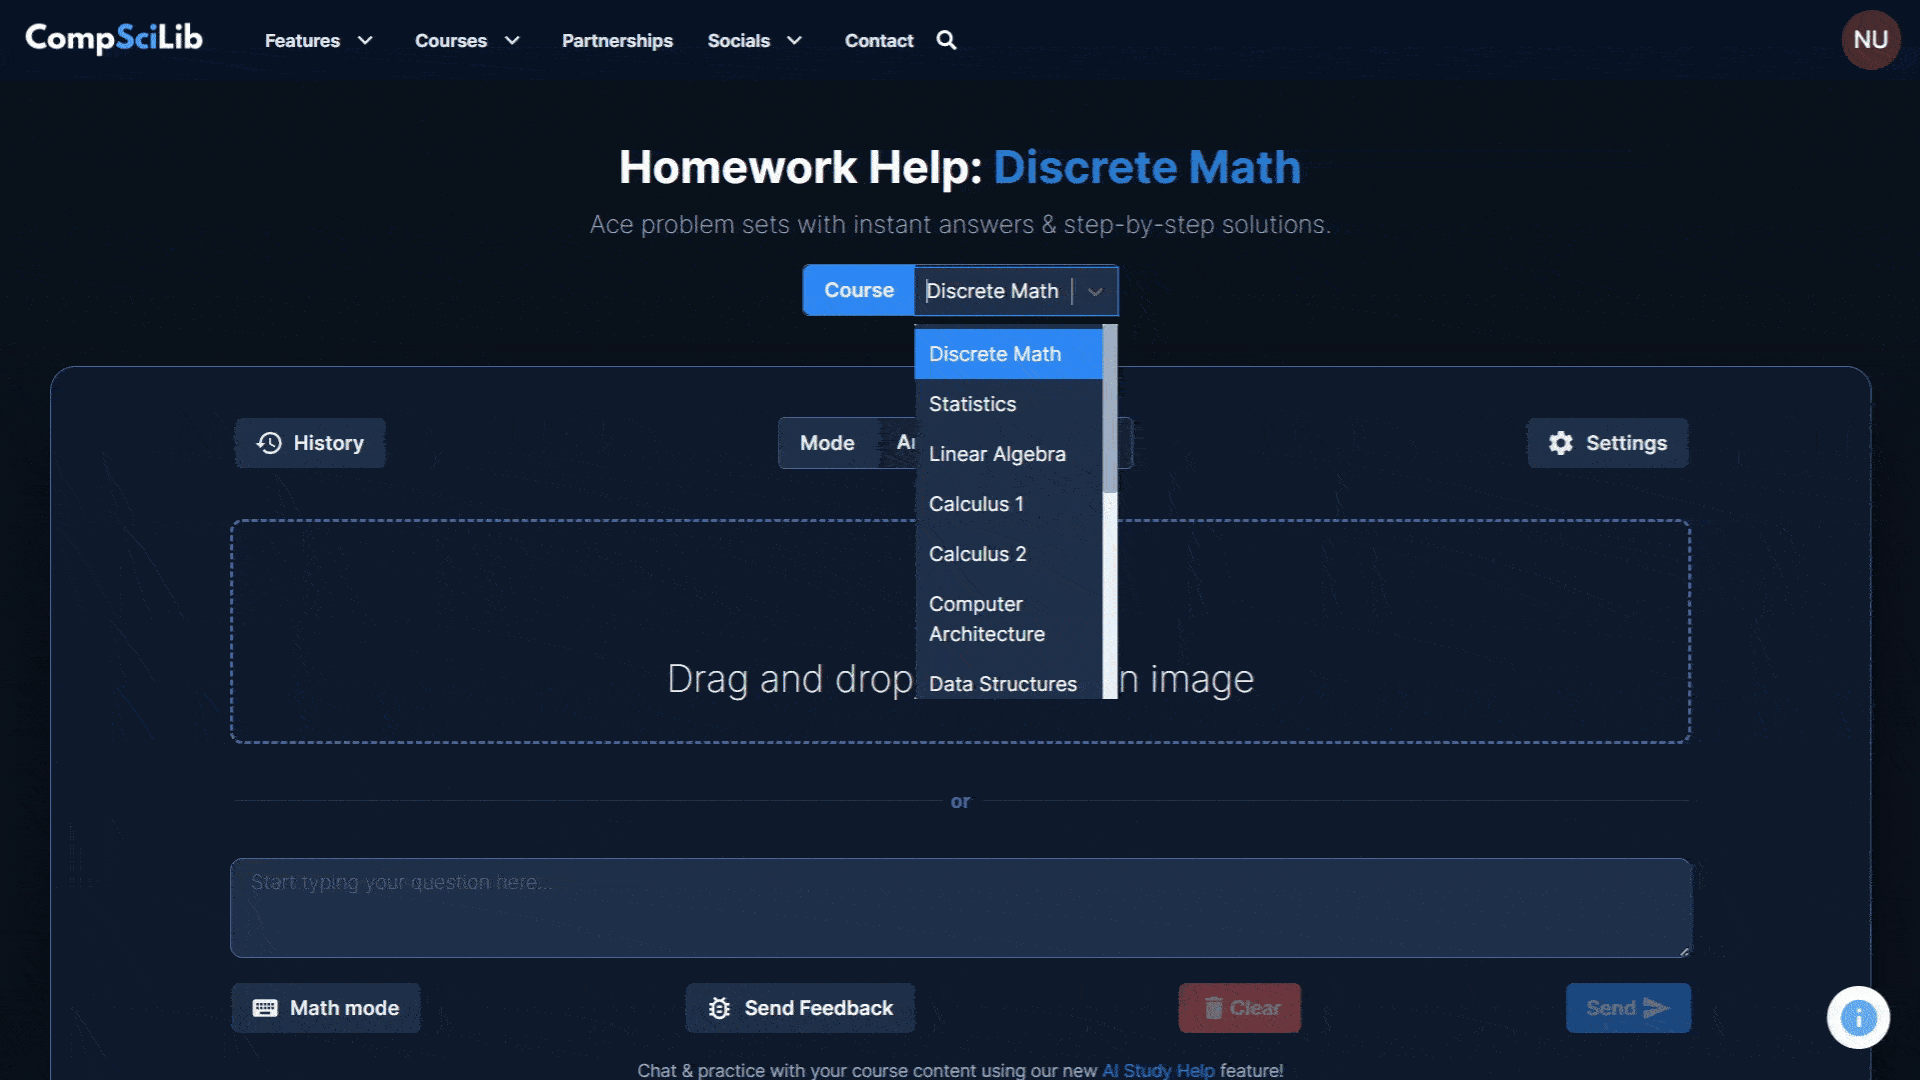The height and width of the screenshot is (1080, 1920).
Task: Pick Linear Algebra in the dropdown
Action: 1008,454
